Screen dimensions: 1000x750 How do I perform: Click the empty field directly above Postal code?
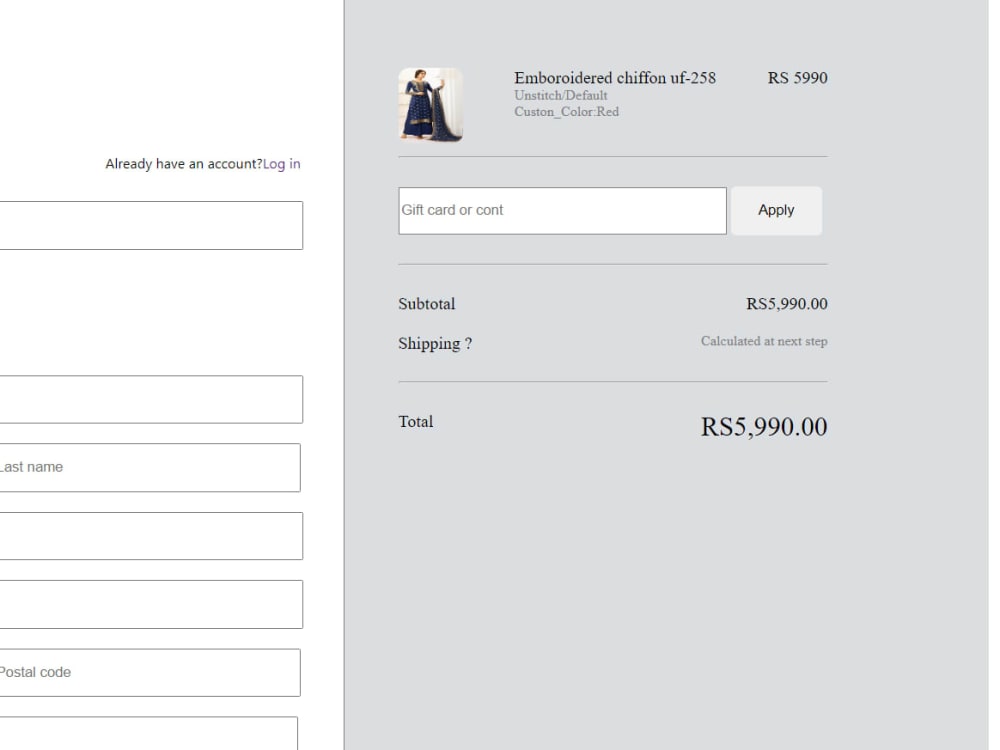[151, 605]
